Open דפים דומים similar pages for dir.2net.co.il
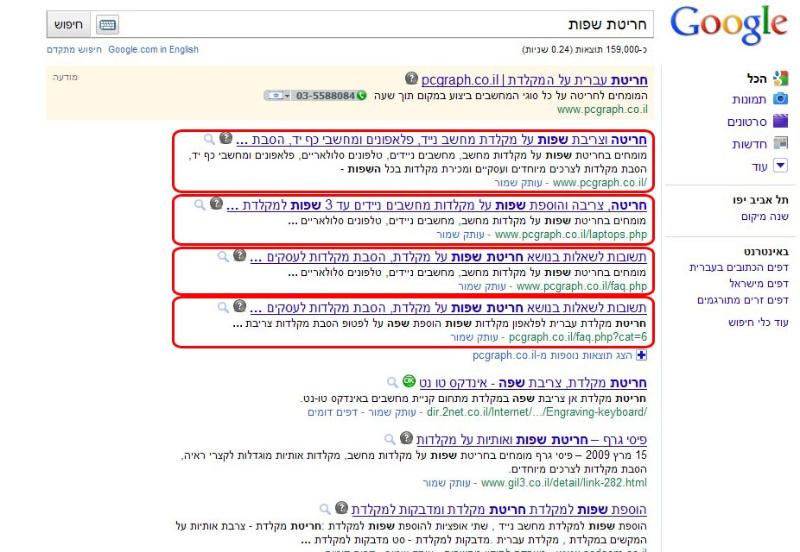This screenshot has height=552, width=800. 332,412
